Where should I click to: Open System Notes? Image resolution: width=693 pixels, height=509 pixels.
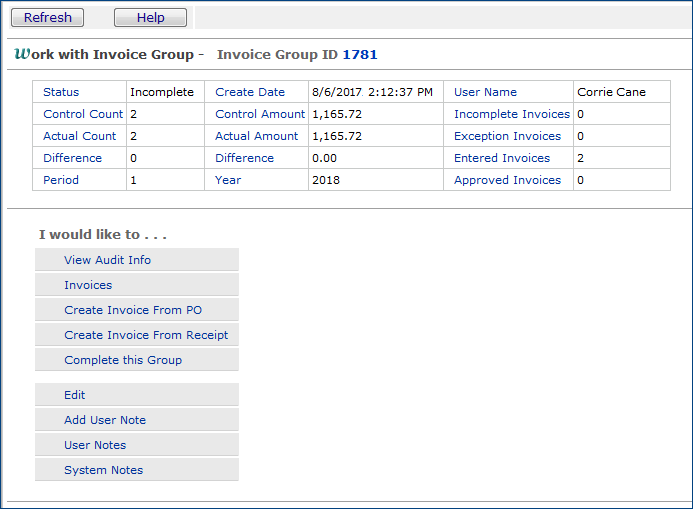point(103,470)
